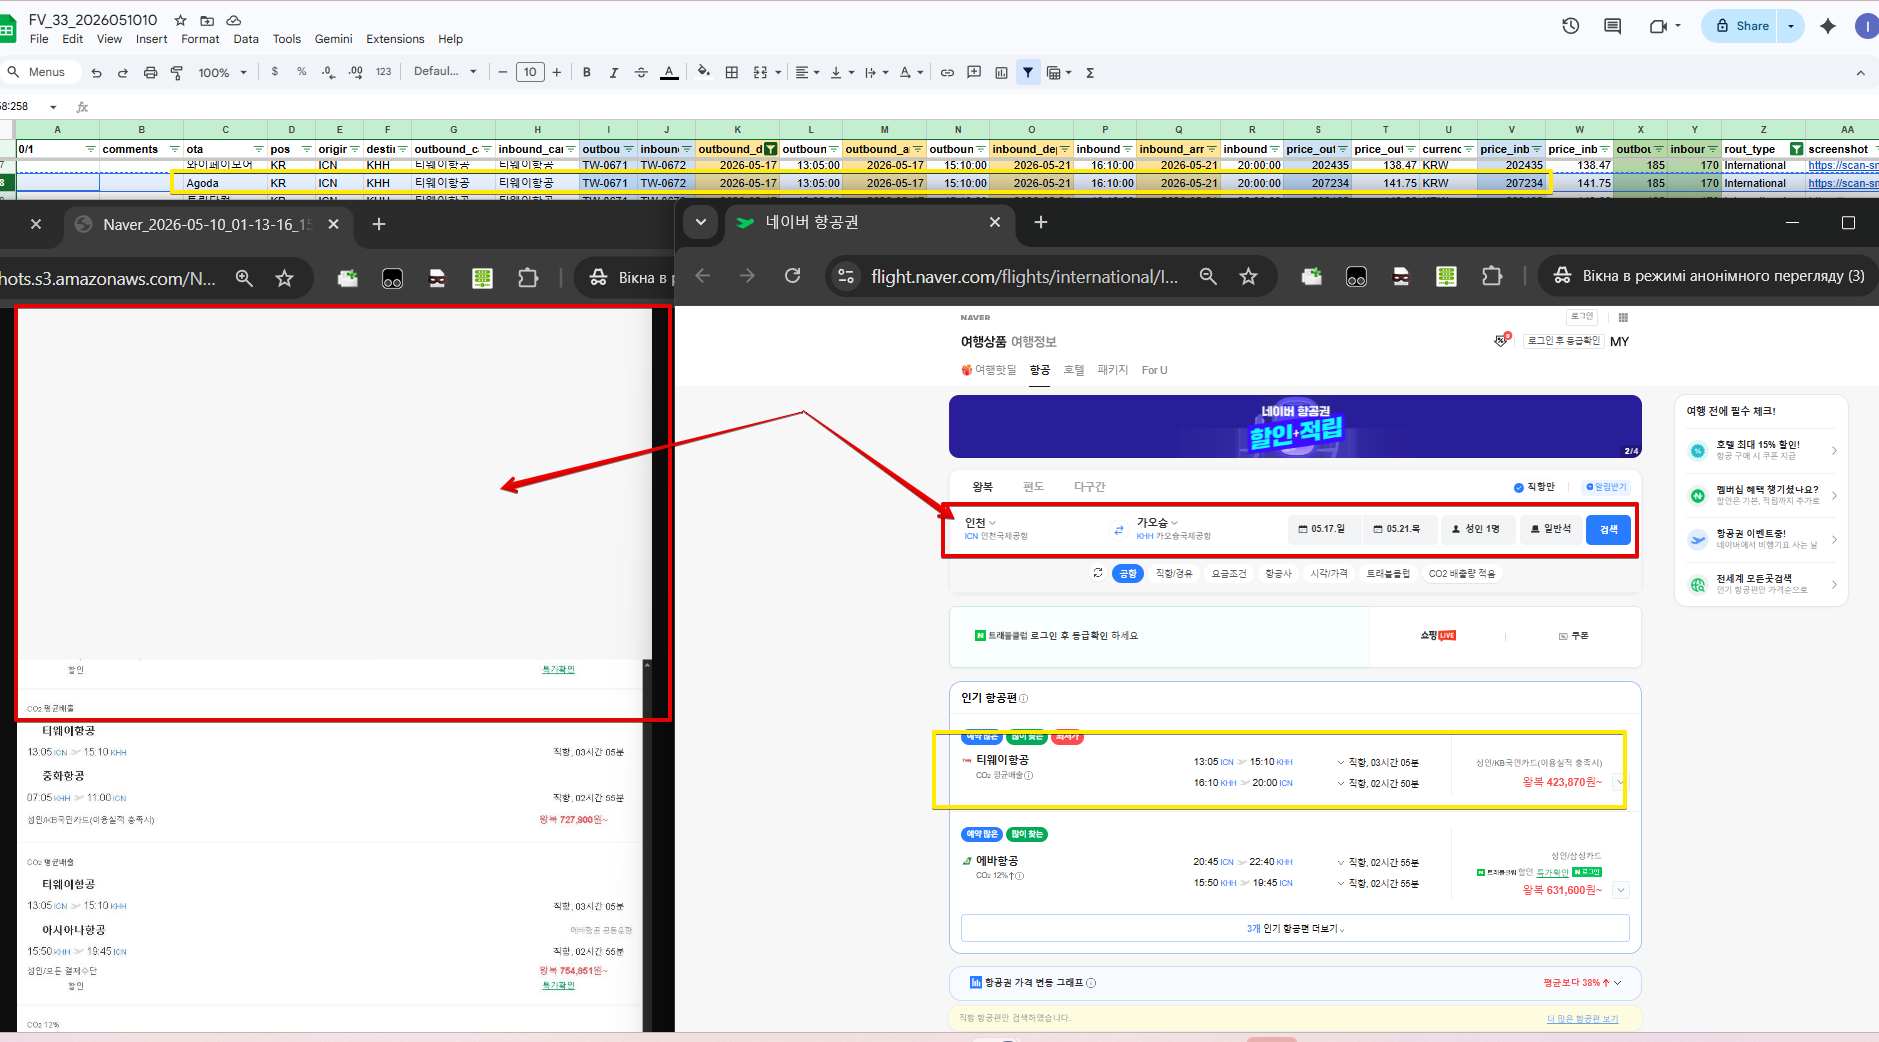Show all comments in Sheets

pyautogui.click(x=1613, y=26)
